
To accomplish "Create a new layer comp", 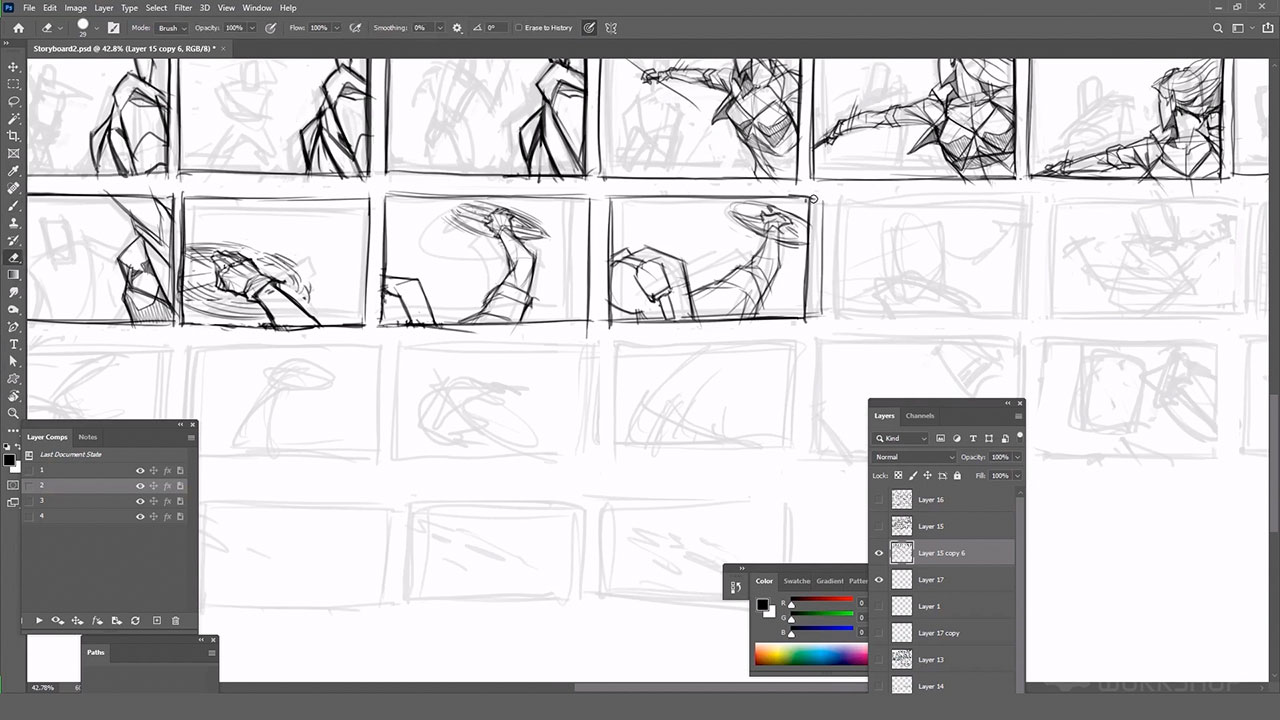I will click(x=156, y=621).
